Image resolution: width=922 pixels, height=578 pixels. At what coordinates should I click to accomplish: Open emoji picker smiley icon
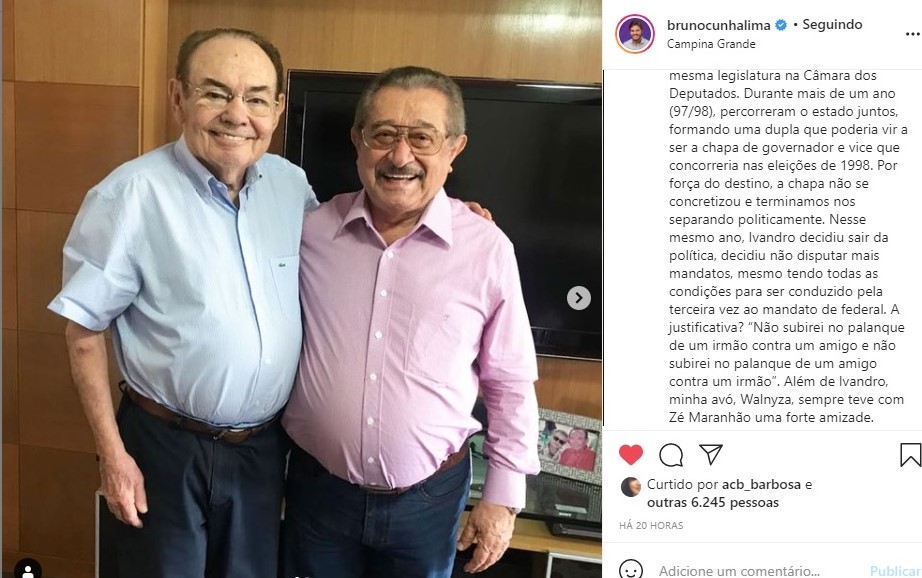[631, 570]
